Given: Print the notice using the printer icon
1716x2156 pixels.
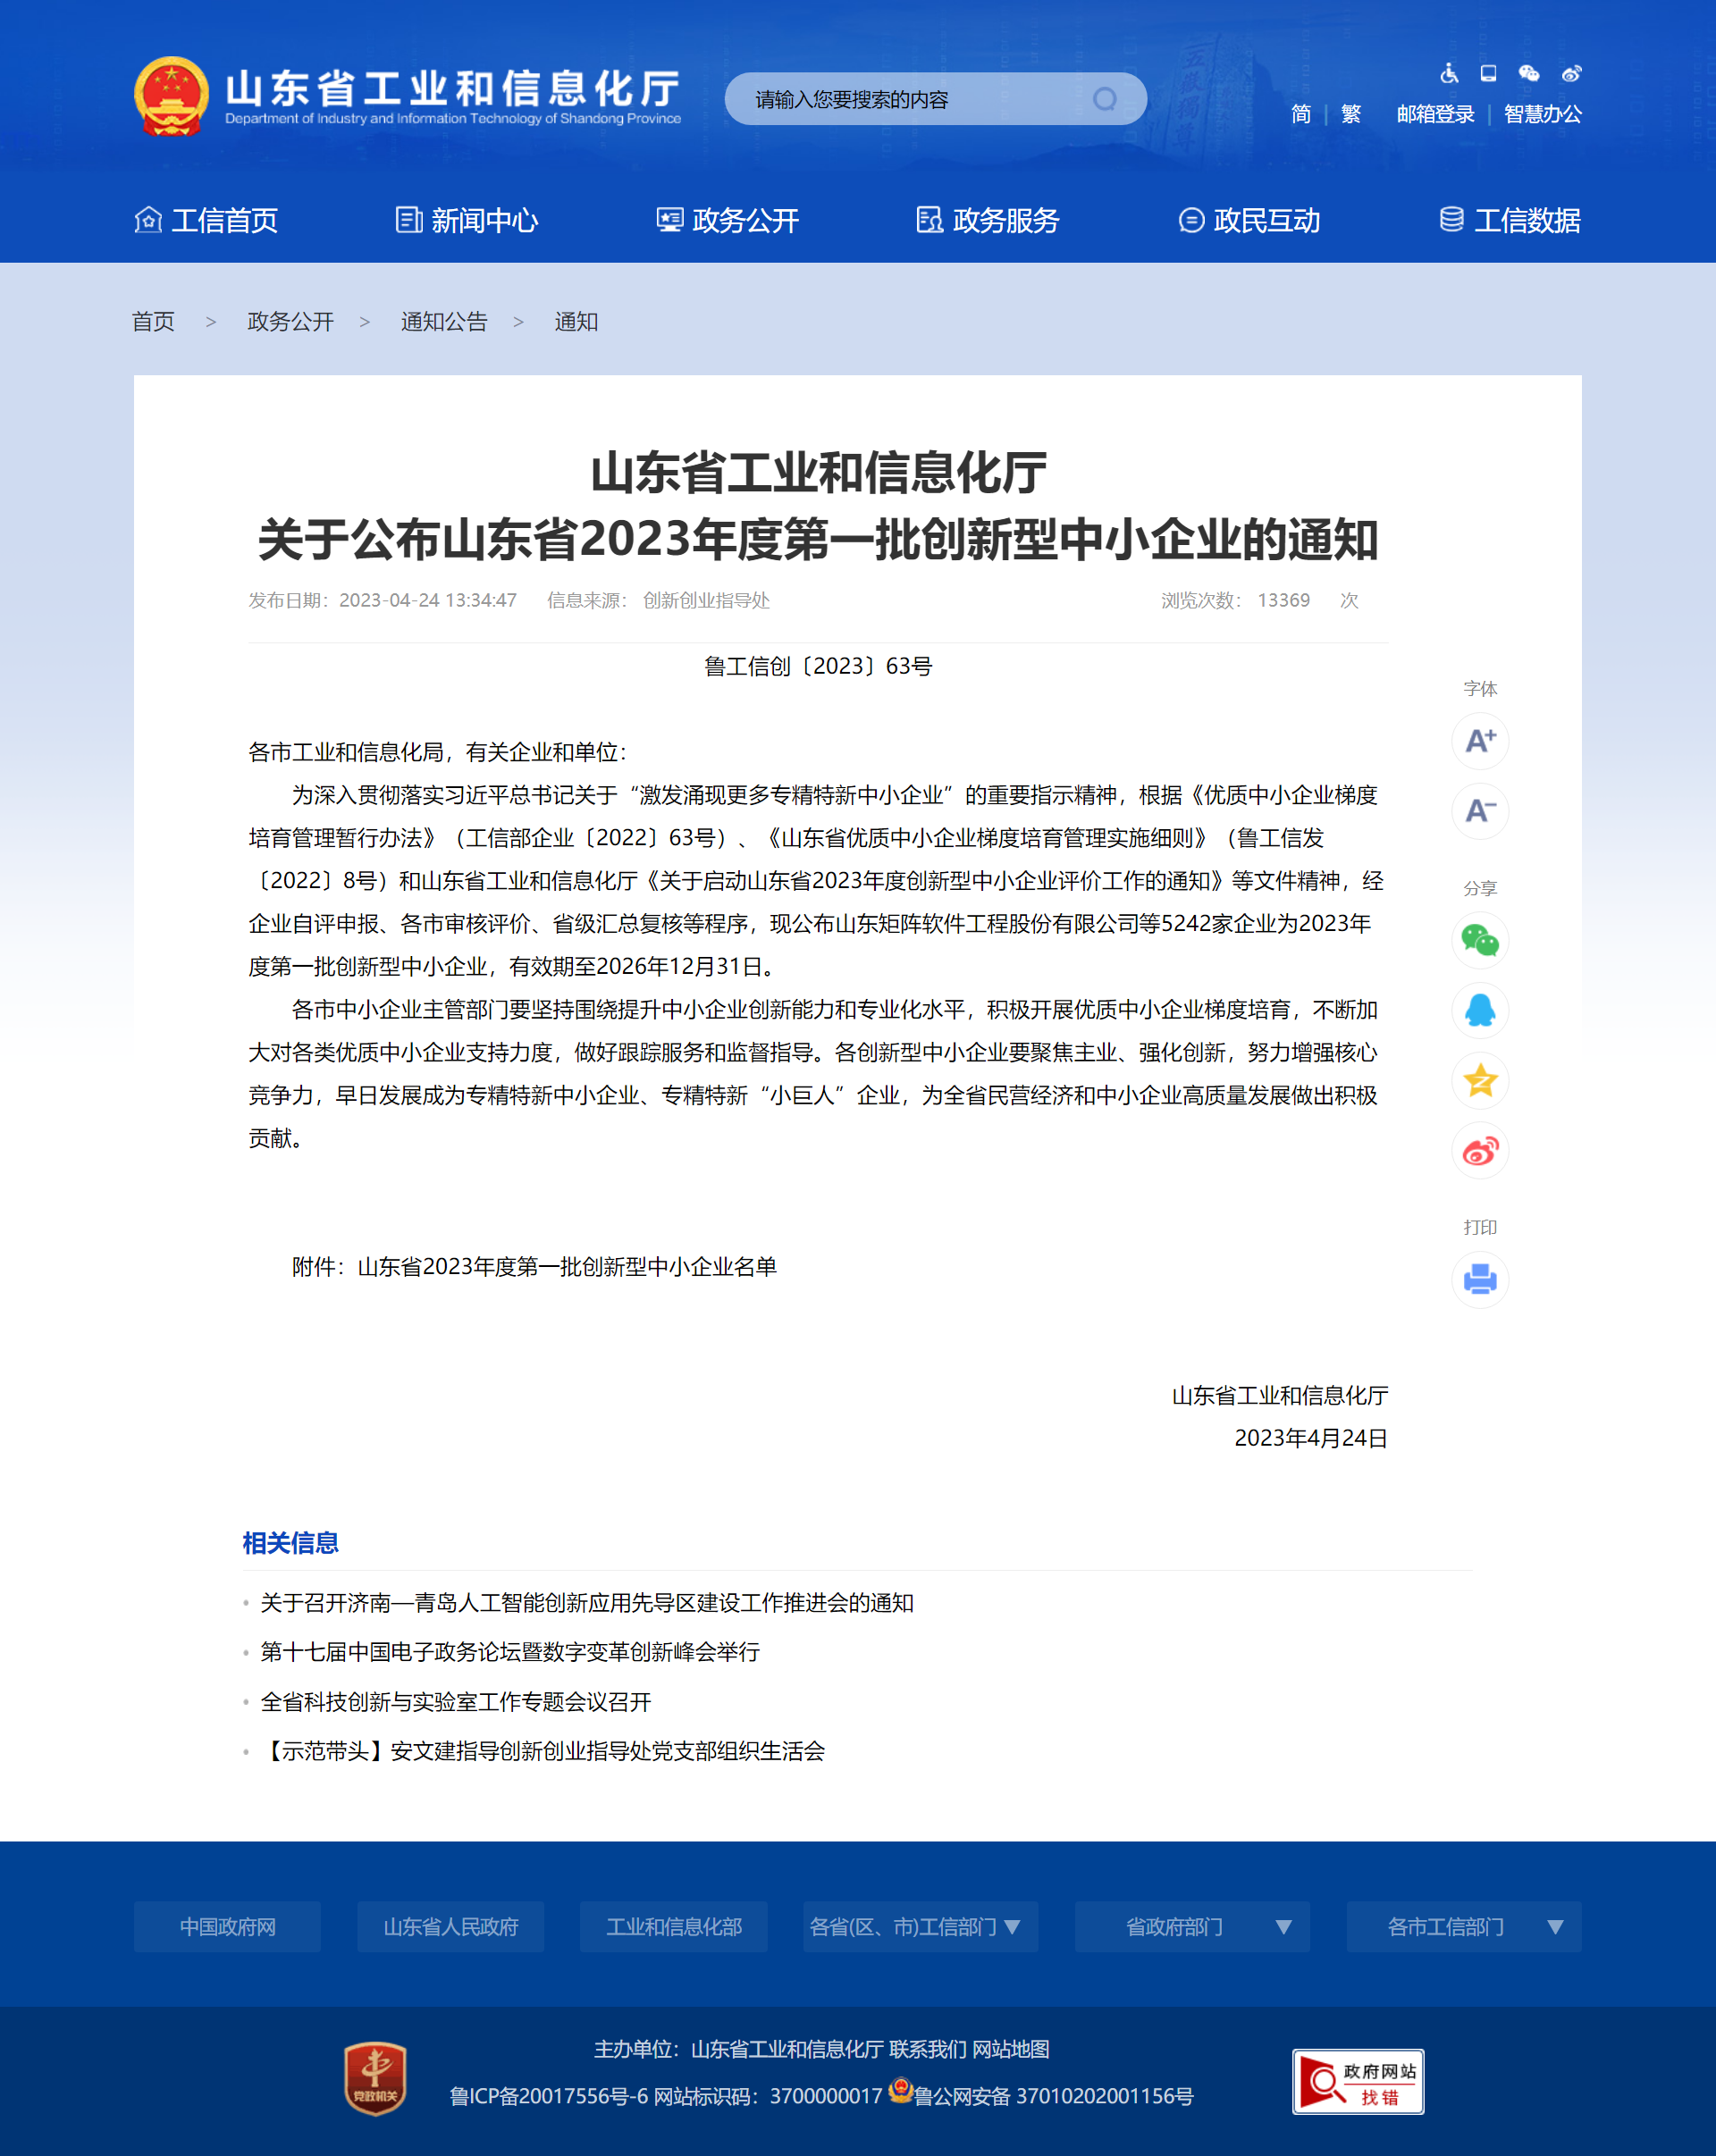Looking at the screenshot, I should coord(1480,1279).
